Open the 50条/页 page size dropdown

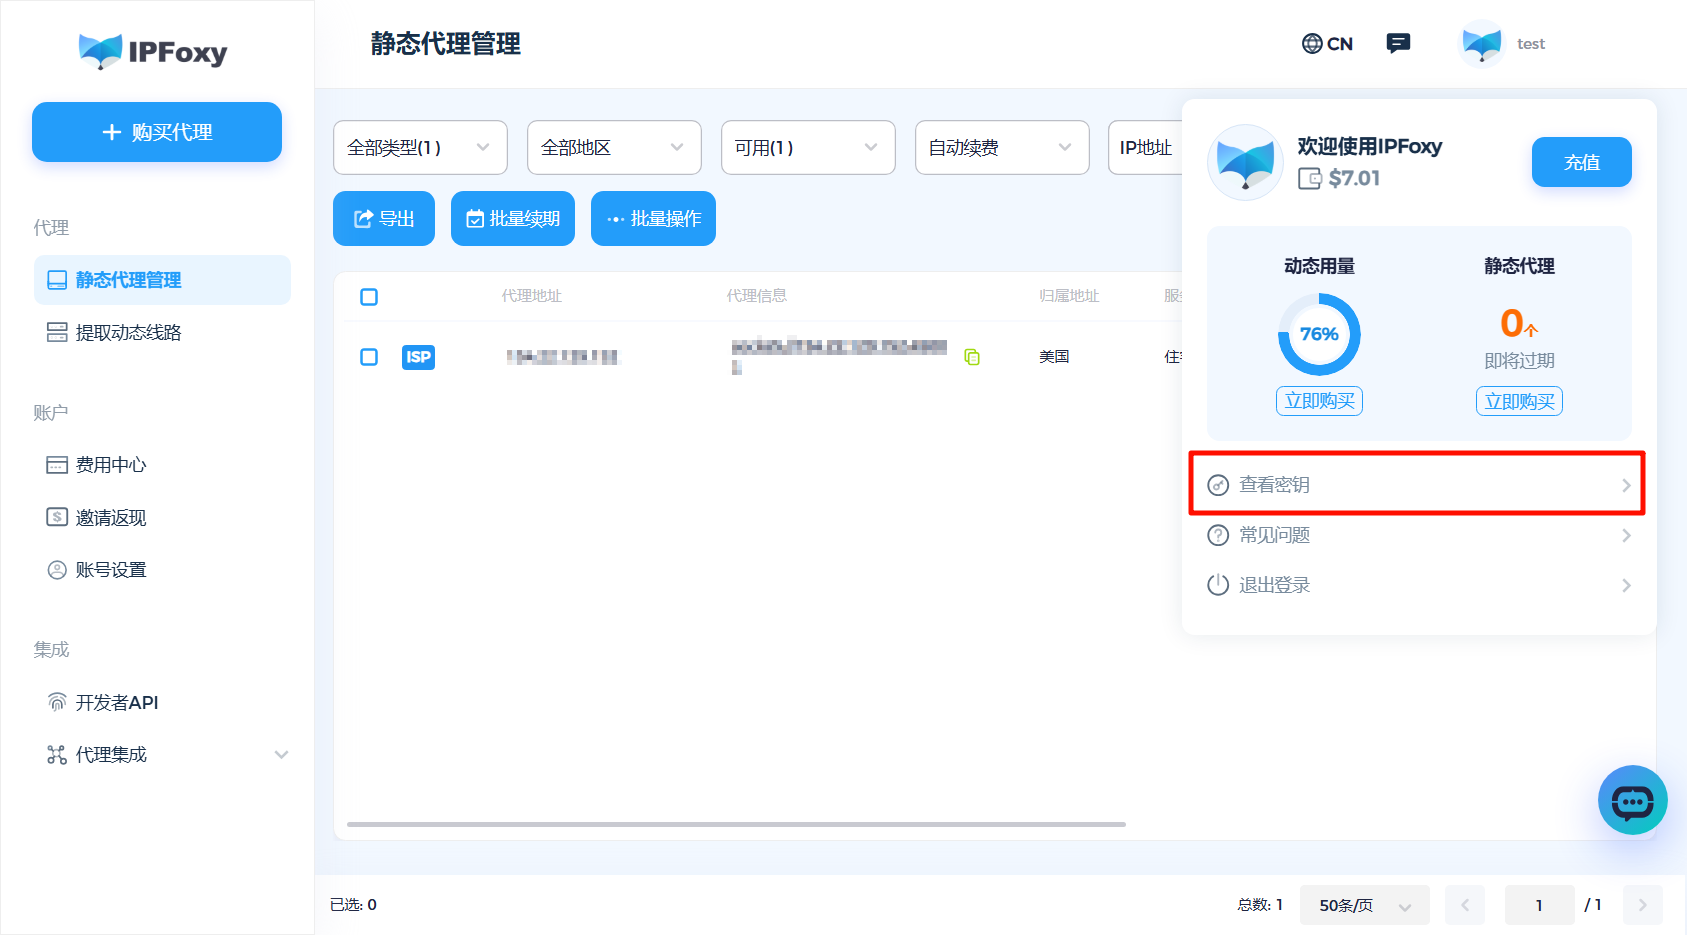tap(1364, 904)
